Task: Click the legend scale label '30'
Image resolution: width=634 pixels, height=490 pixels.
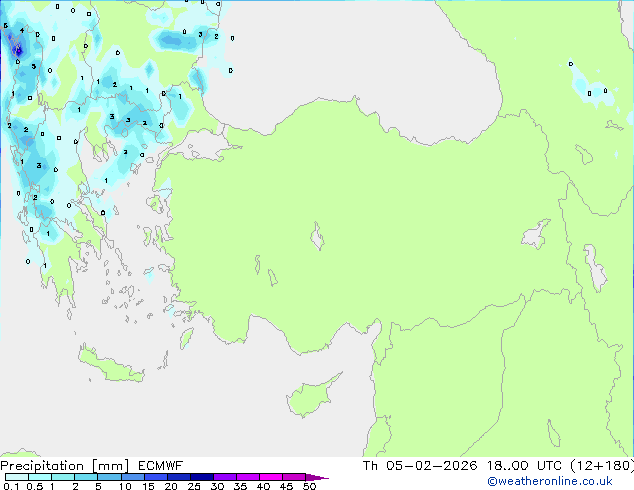Action: 217,486
